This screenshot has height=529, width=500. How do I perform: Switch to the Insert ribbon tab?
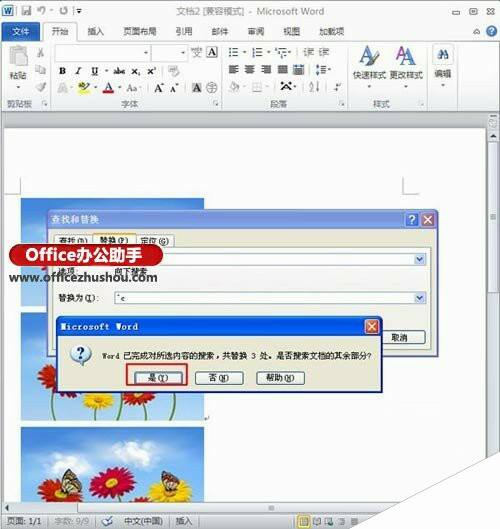pos(95,32)
